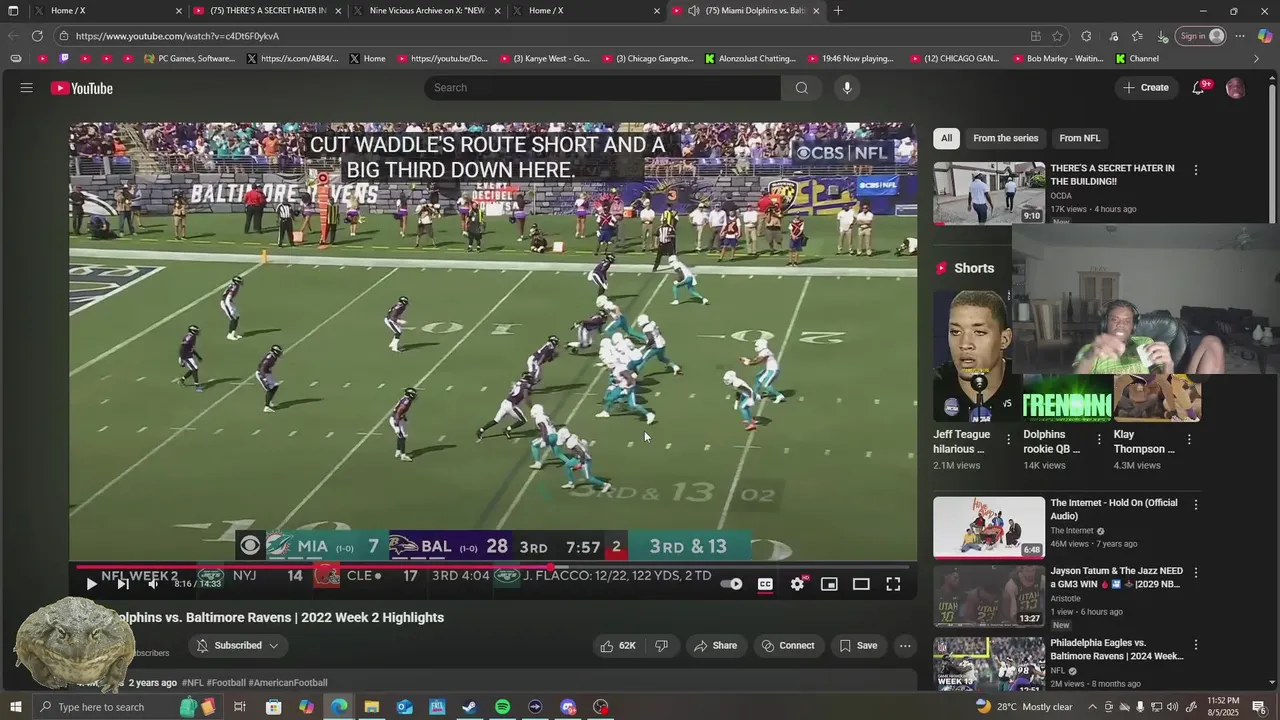Click the browser Sign in button

tap(1201, 36)
